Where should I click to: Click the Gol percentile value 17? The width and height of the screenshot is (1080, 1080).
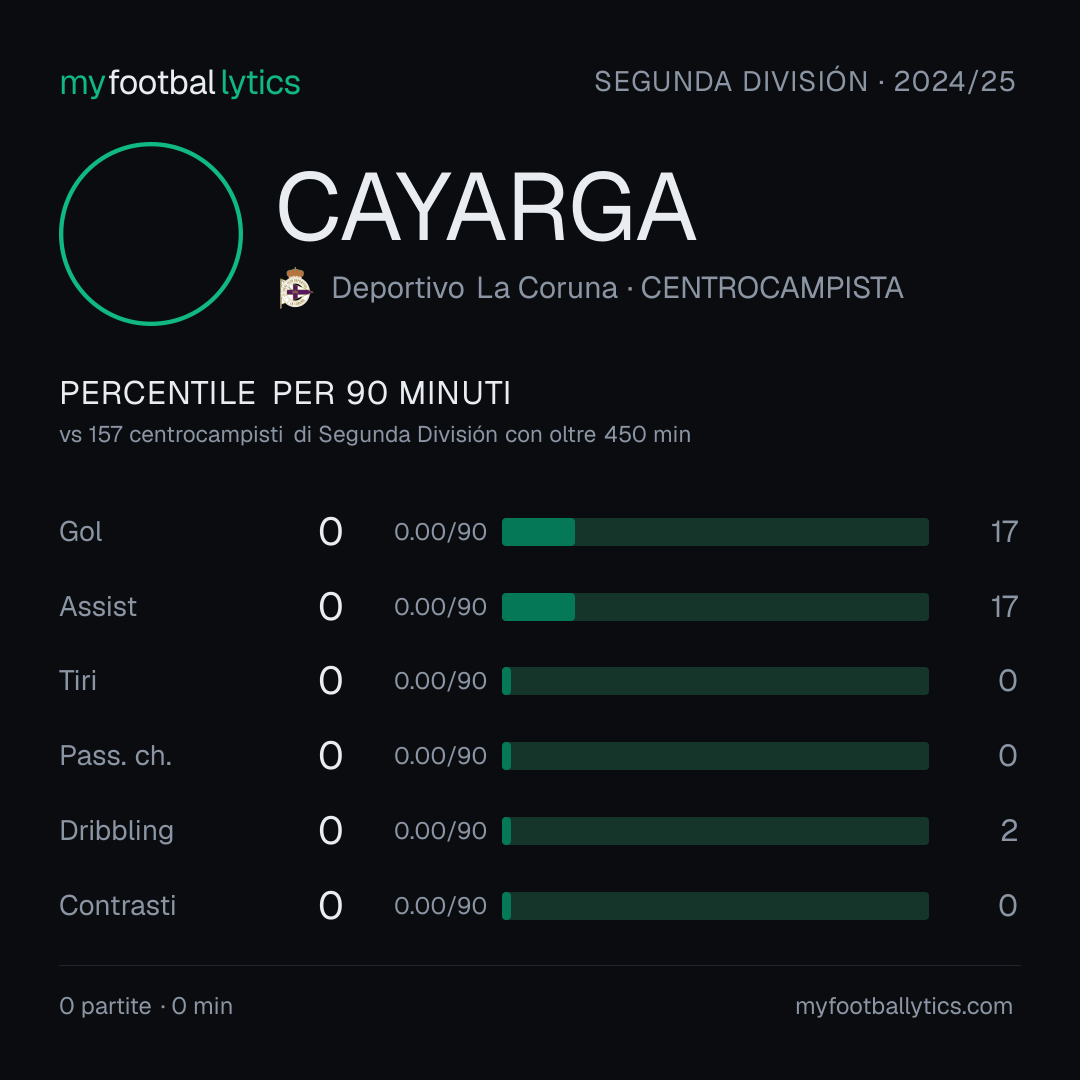pos(1004,532)
